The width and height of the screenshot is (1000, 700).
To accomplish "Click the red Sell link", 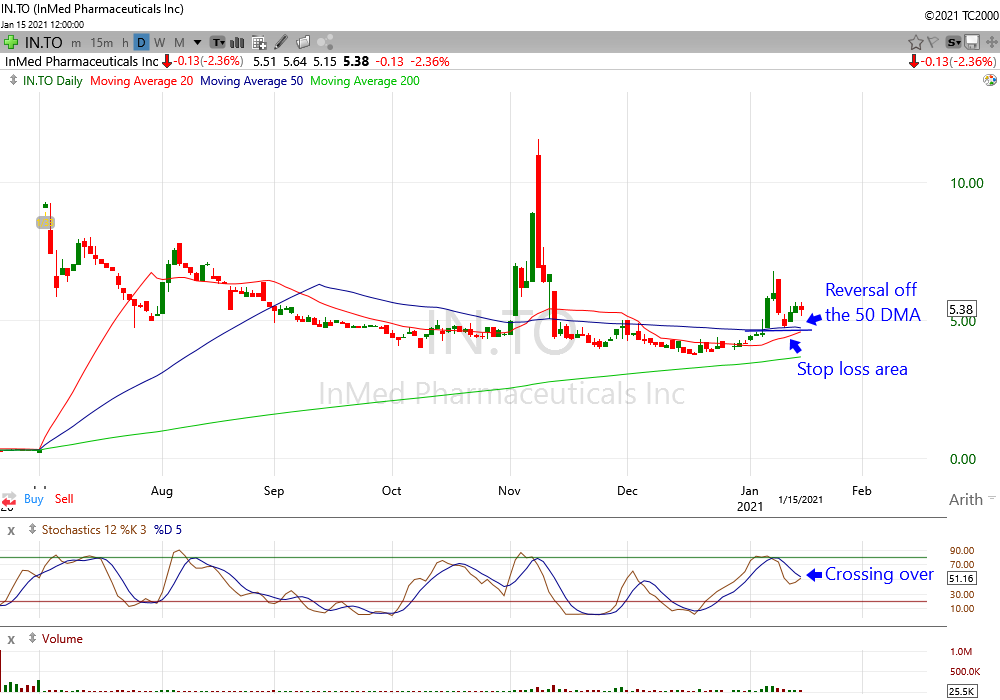I will pyautogui.click(x=64, y=499).
